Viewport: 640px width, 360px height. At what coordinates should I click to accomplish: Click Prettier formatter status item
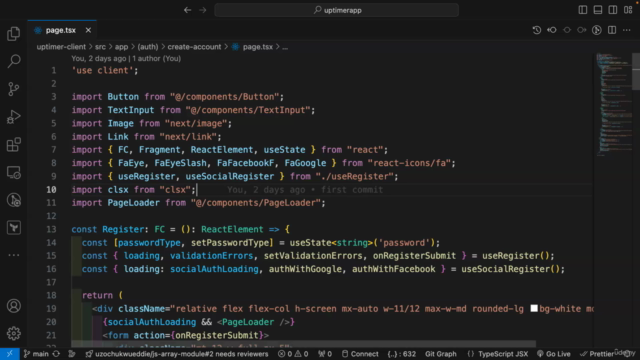pos(597,354)
